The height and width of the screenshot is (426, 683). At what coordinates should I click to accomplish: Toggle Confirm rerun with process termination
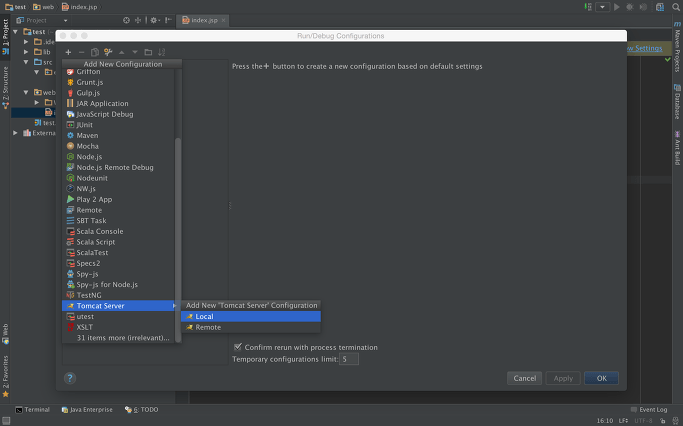click(x=238, y=347)
